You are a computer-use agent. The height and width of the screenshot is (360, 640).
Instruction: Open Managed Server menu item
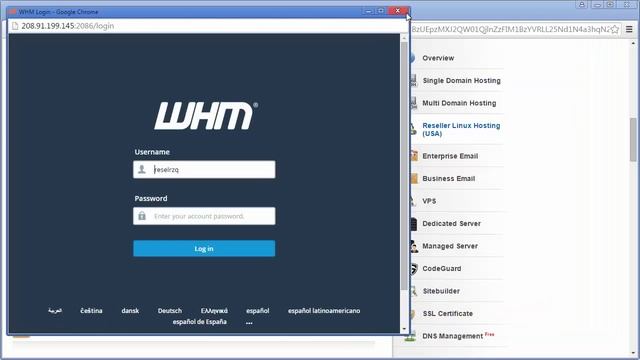[x=450, y=246]
